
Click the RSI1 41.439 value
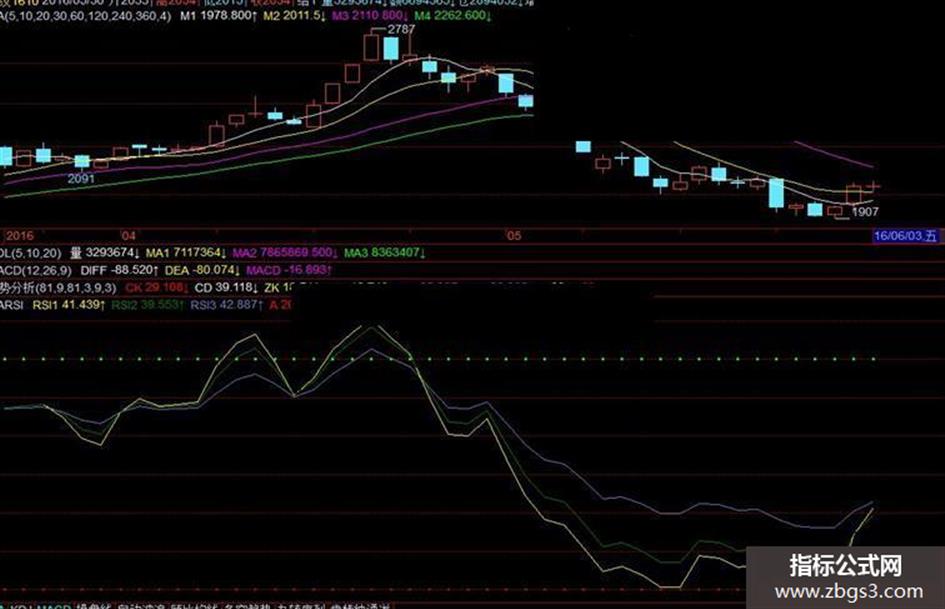click(x=69, y=305)
